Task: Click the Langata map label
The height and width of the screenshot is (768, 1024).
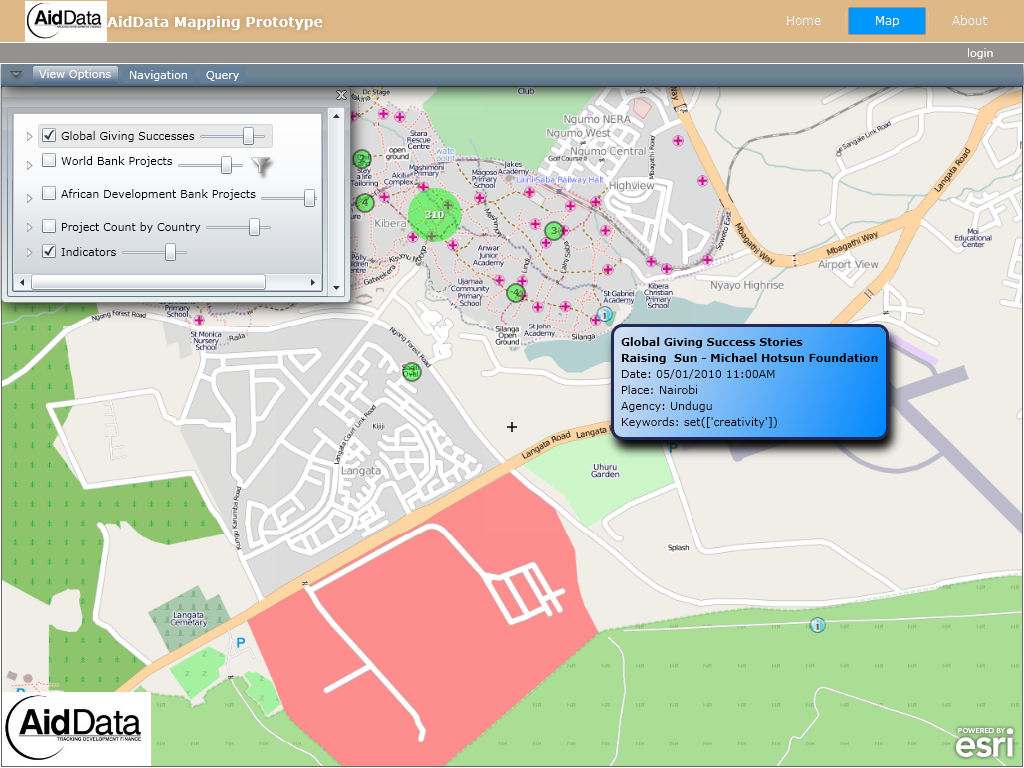Action: coord(360,470)
